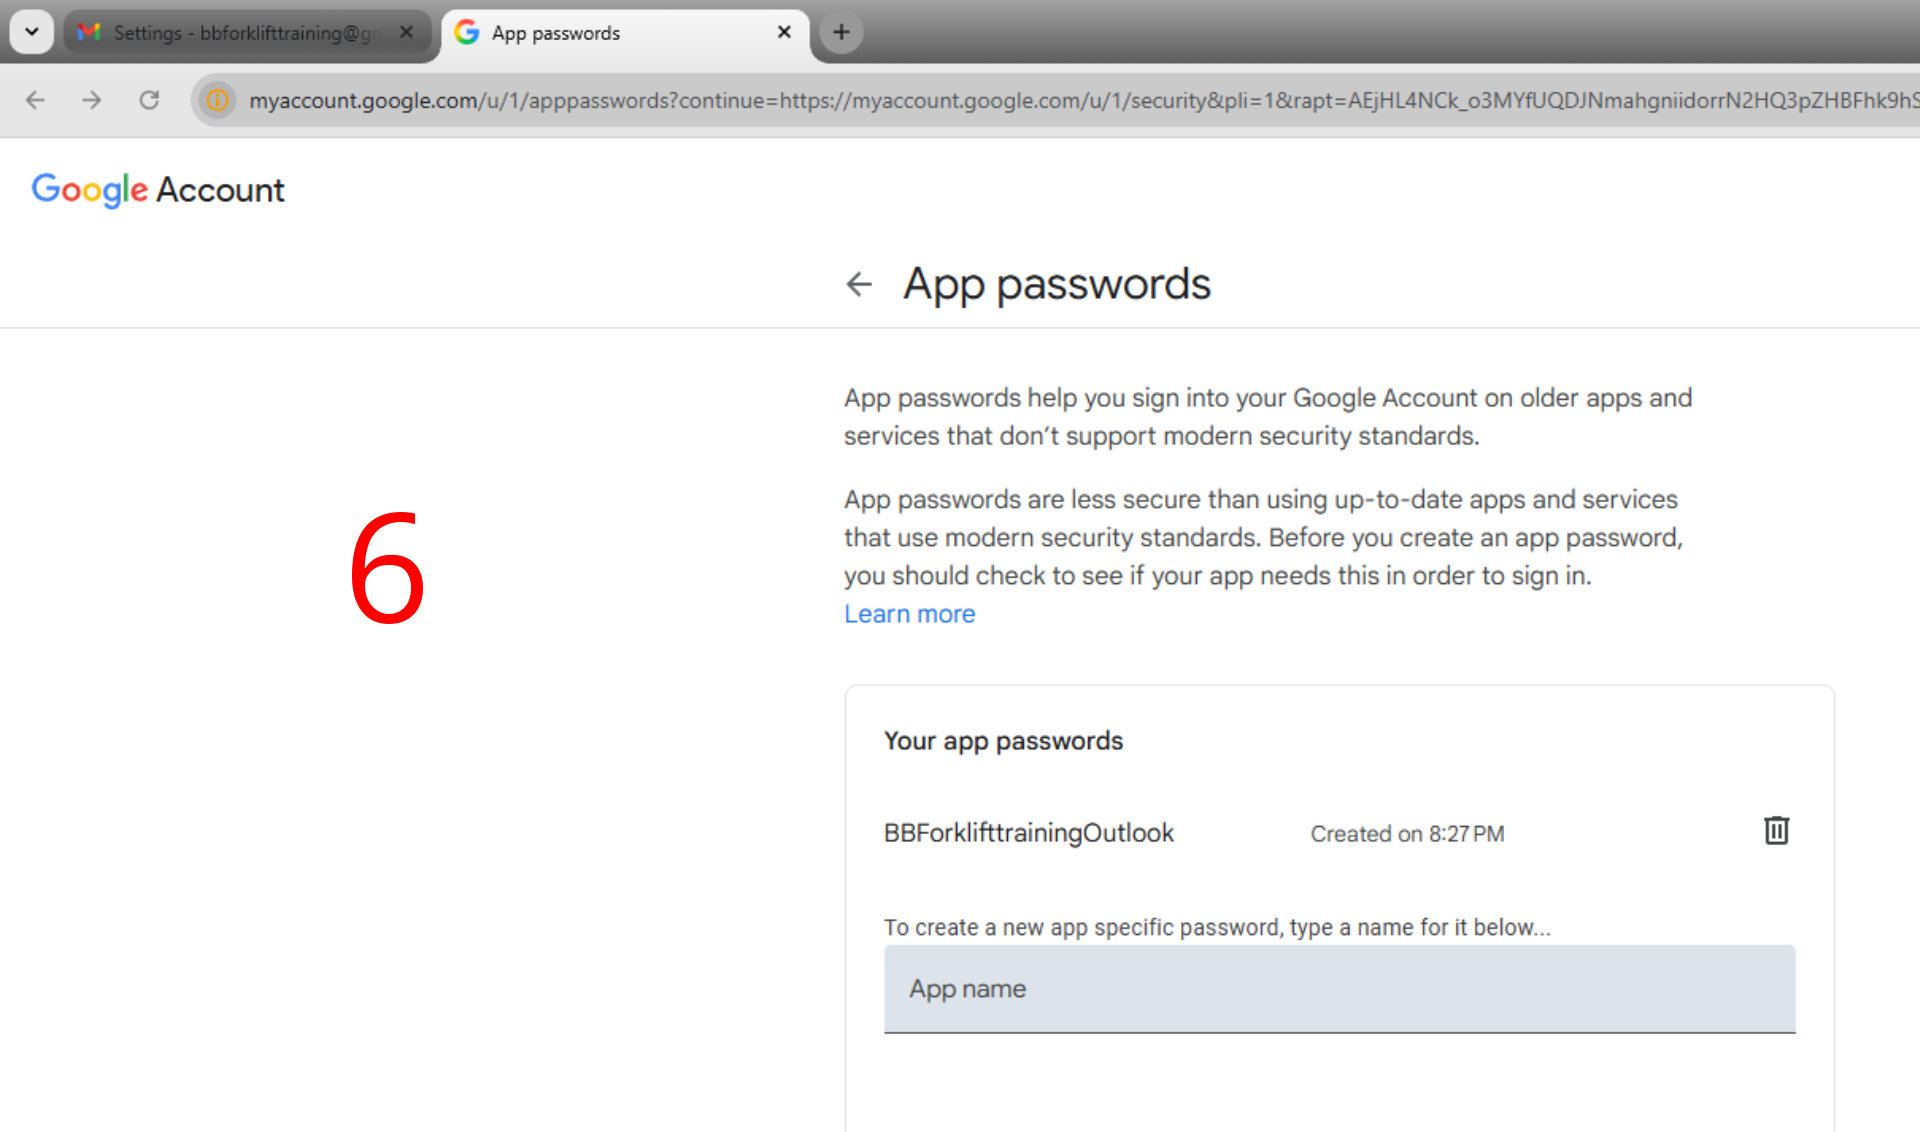Image resolution: width=1920 pixels, height=1132 pixels.
Task: Go back using arrow beside App passwords
Action: pyautogui.click(x=859, y=284)
